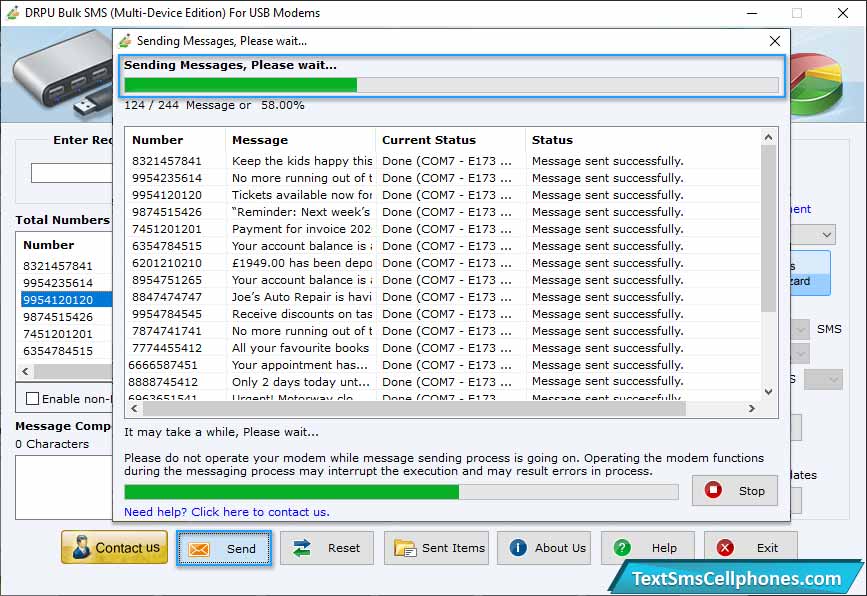Click the Reset arrows icon
The width and height of the screenshot is (867, 596).
point(302,548)
